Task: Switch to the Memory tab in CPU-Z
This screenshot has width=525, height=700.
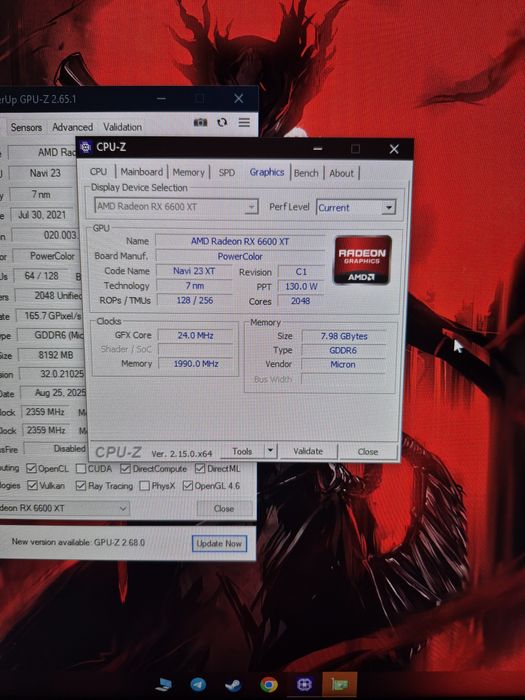Action: point(188,172)
